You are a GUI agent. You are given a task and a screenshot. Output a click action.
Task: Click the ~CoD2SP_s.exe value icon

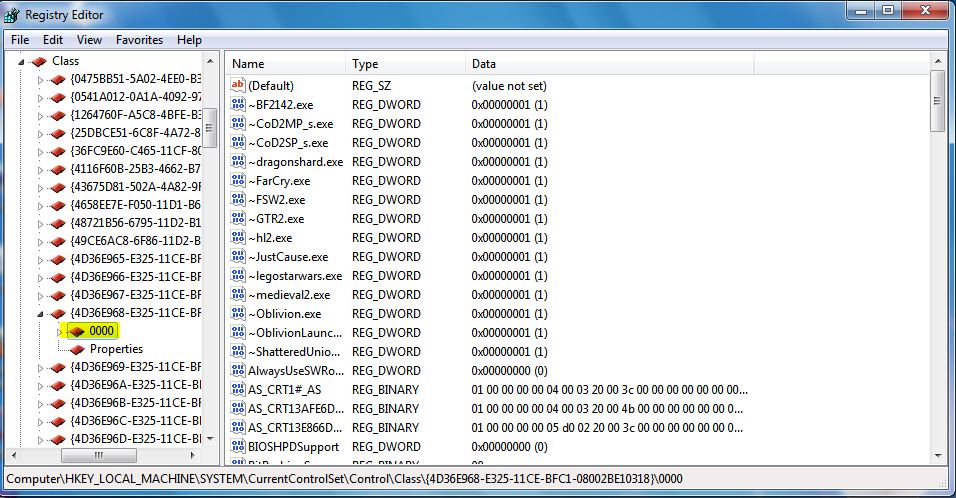click(x=238, y=142)
